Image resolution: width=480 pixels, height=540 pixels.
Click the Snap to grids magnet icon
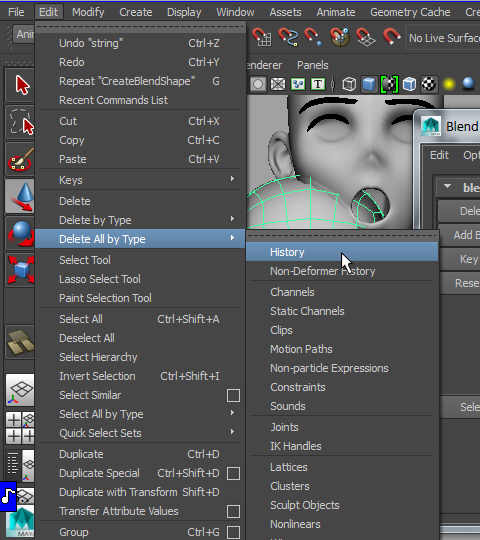point(262,37)
